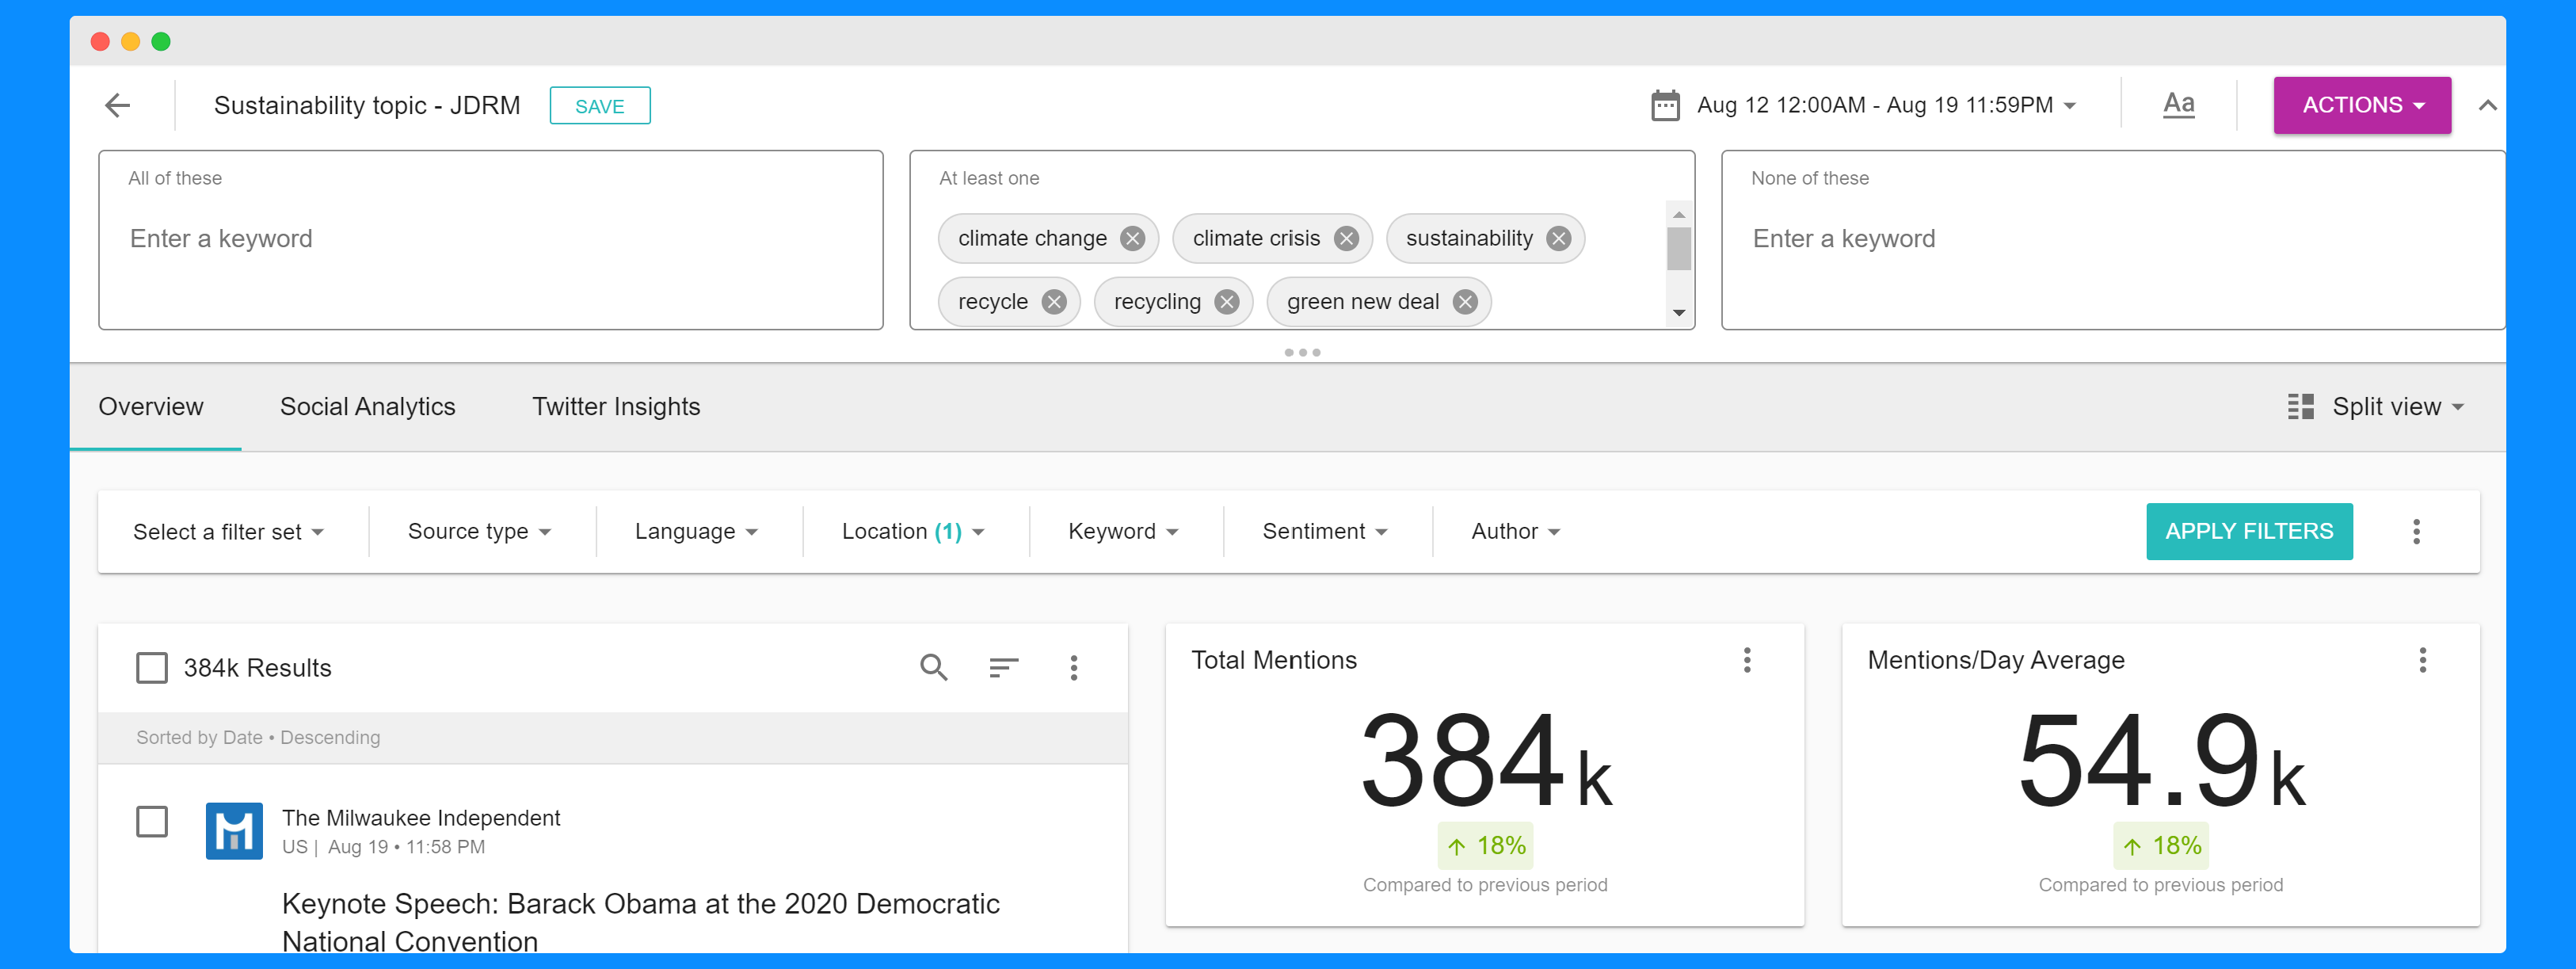Open the ACTIONS menu button

(x=2361, y=105)
